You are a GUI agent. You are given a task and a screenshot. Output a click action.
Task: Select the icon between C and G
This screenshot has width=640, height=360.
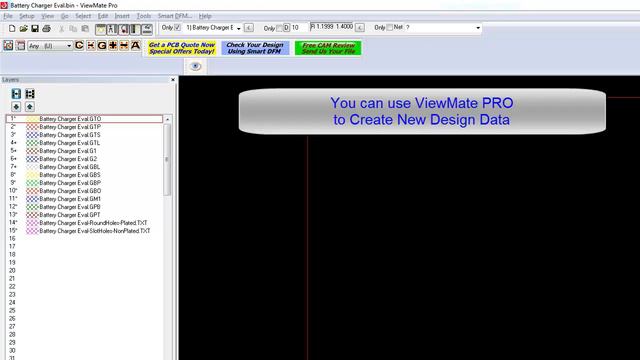pos(91,45)
